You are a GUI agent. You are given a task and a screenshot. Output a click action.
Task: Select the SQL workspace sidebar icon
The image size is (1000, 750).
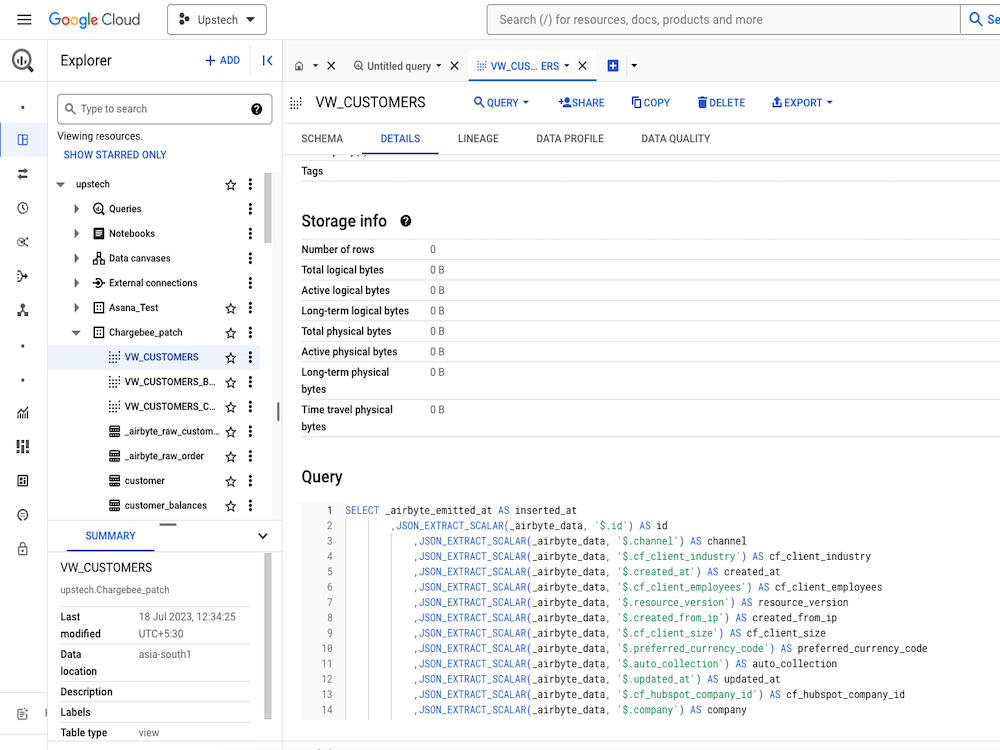point(23,140)
